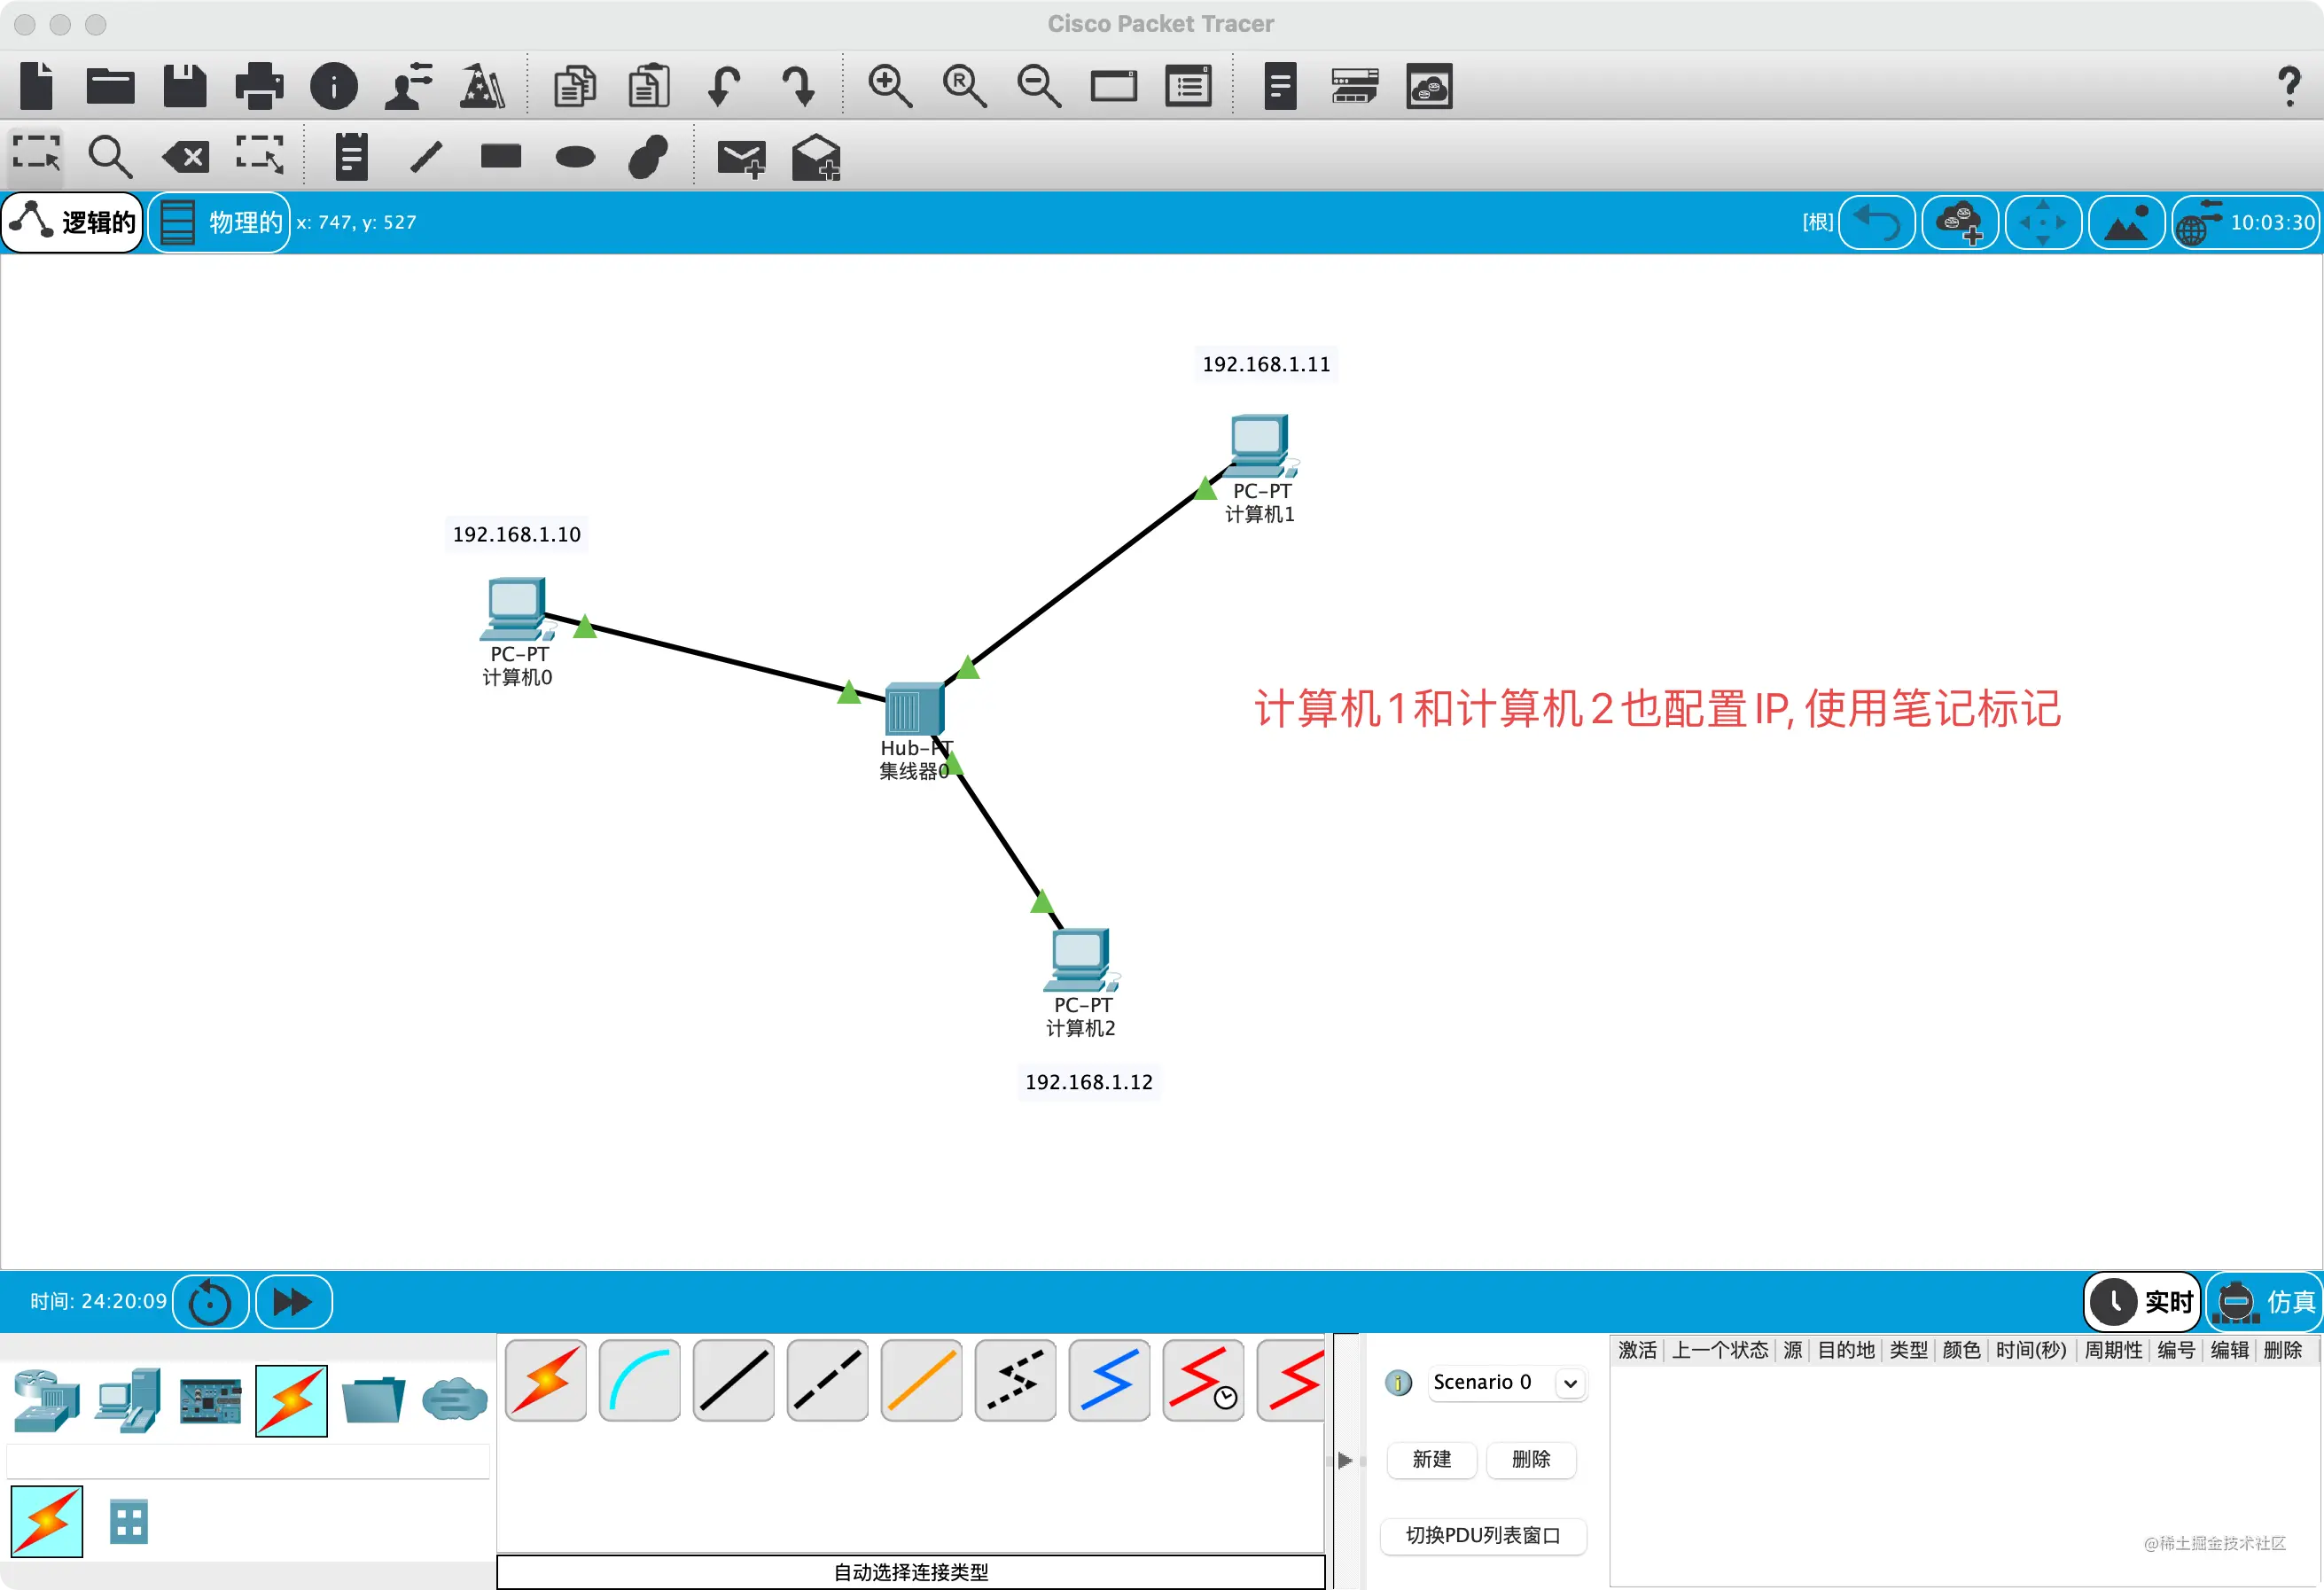Zoom in on the workspace
This screenshot has width=2324, height=1590.
(x=890, y=86)
